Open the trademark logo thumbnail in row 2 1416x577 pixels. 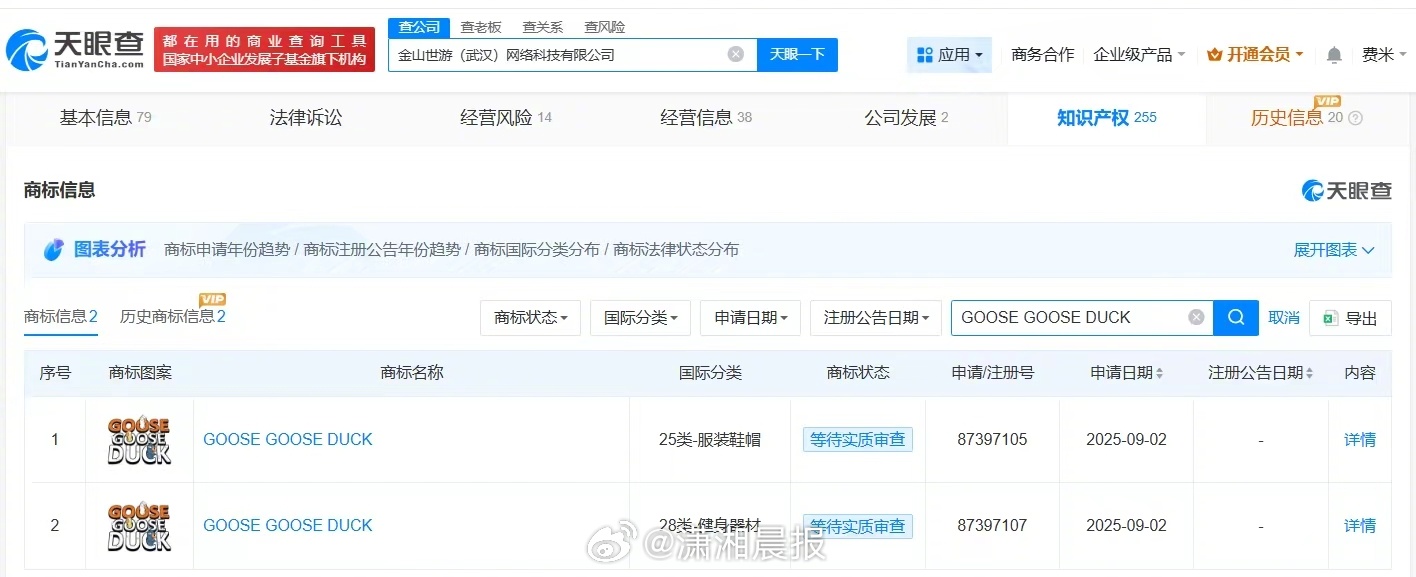139,526
